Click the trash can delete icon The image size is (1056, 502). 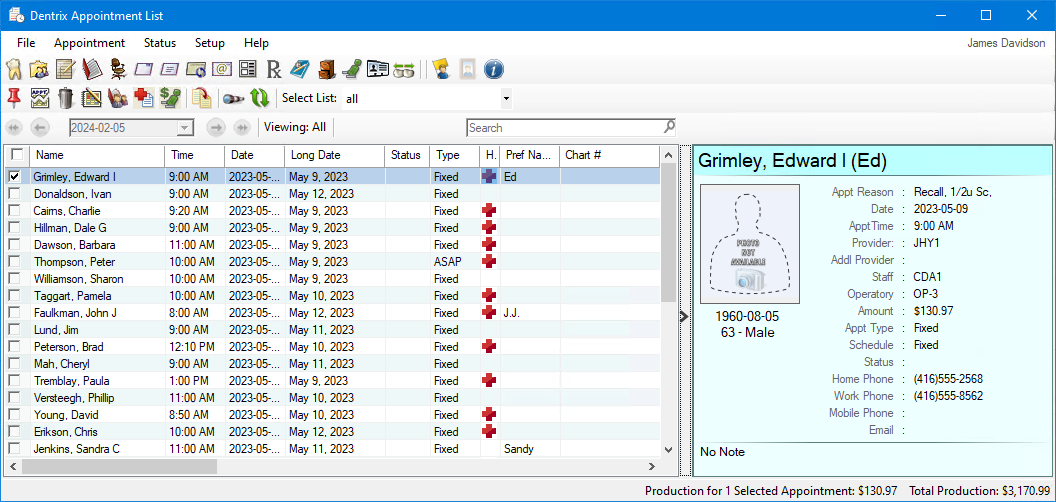click(66, 98)
